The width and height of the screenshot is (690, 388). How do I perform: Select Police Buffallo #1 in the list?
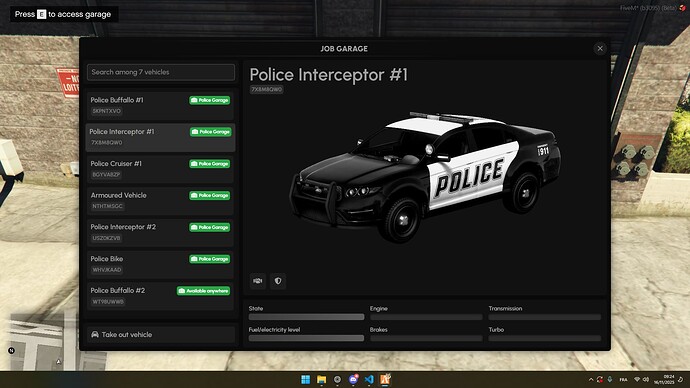(160, 106)
